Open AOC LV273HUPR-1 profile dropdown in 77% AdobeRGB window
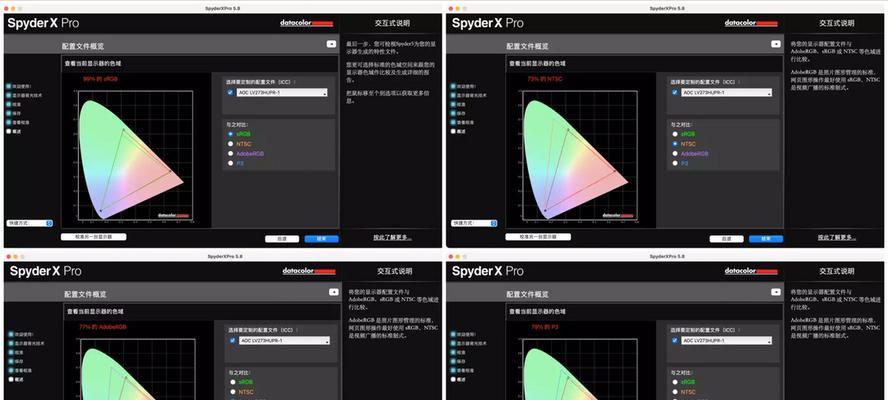 pos(284,341)
